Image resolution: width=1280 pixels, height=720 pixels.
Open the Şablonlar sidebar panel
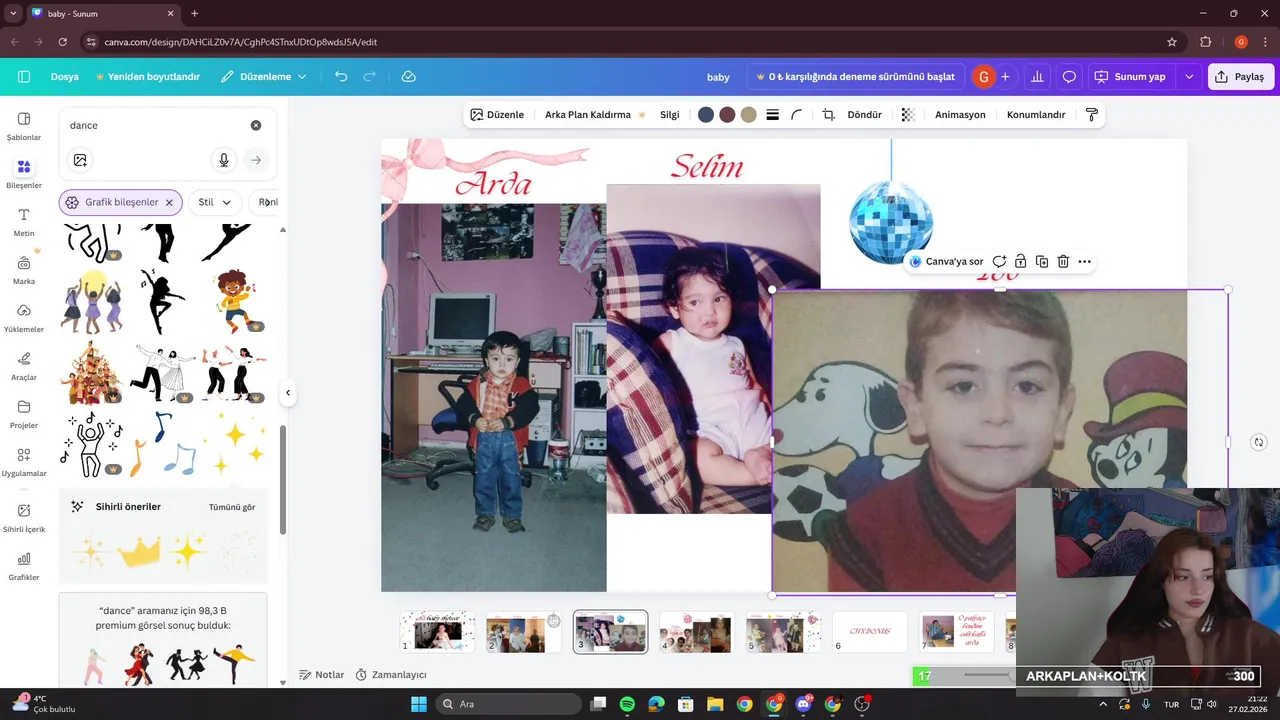click(24, 125)
